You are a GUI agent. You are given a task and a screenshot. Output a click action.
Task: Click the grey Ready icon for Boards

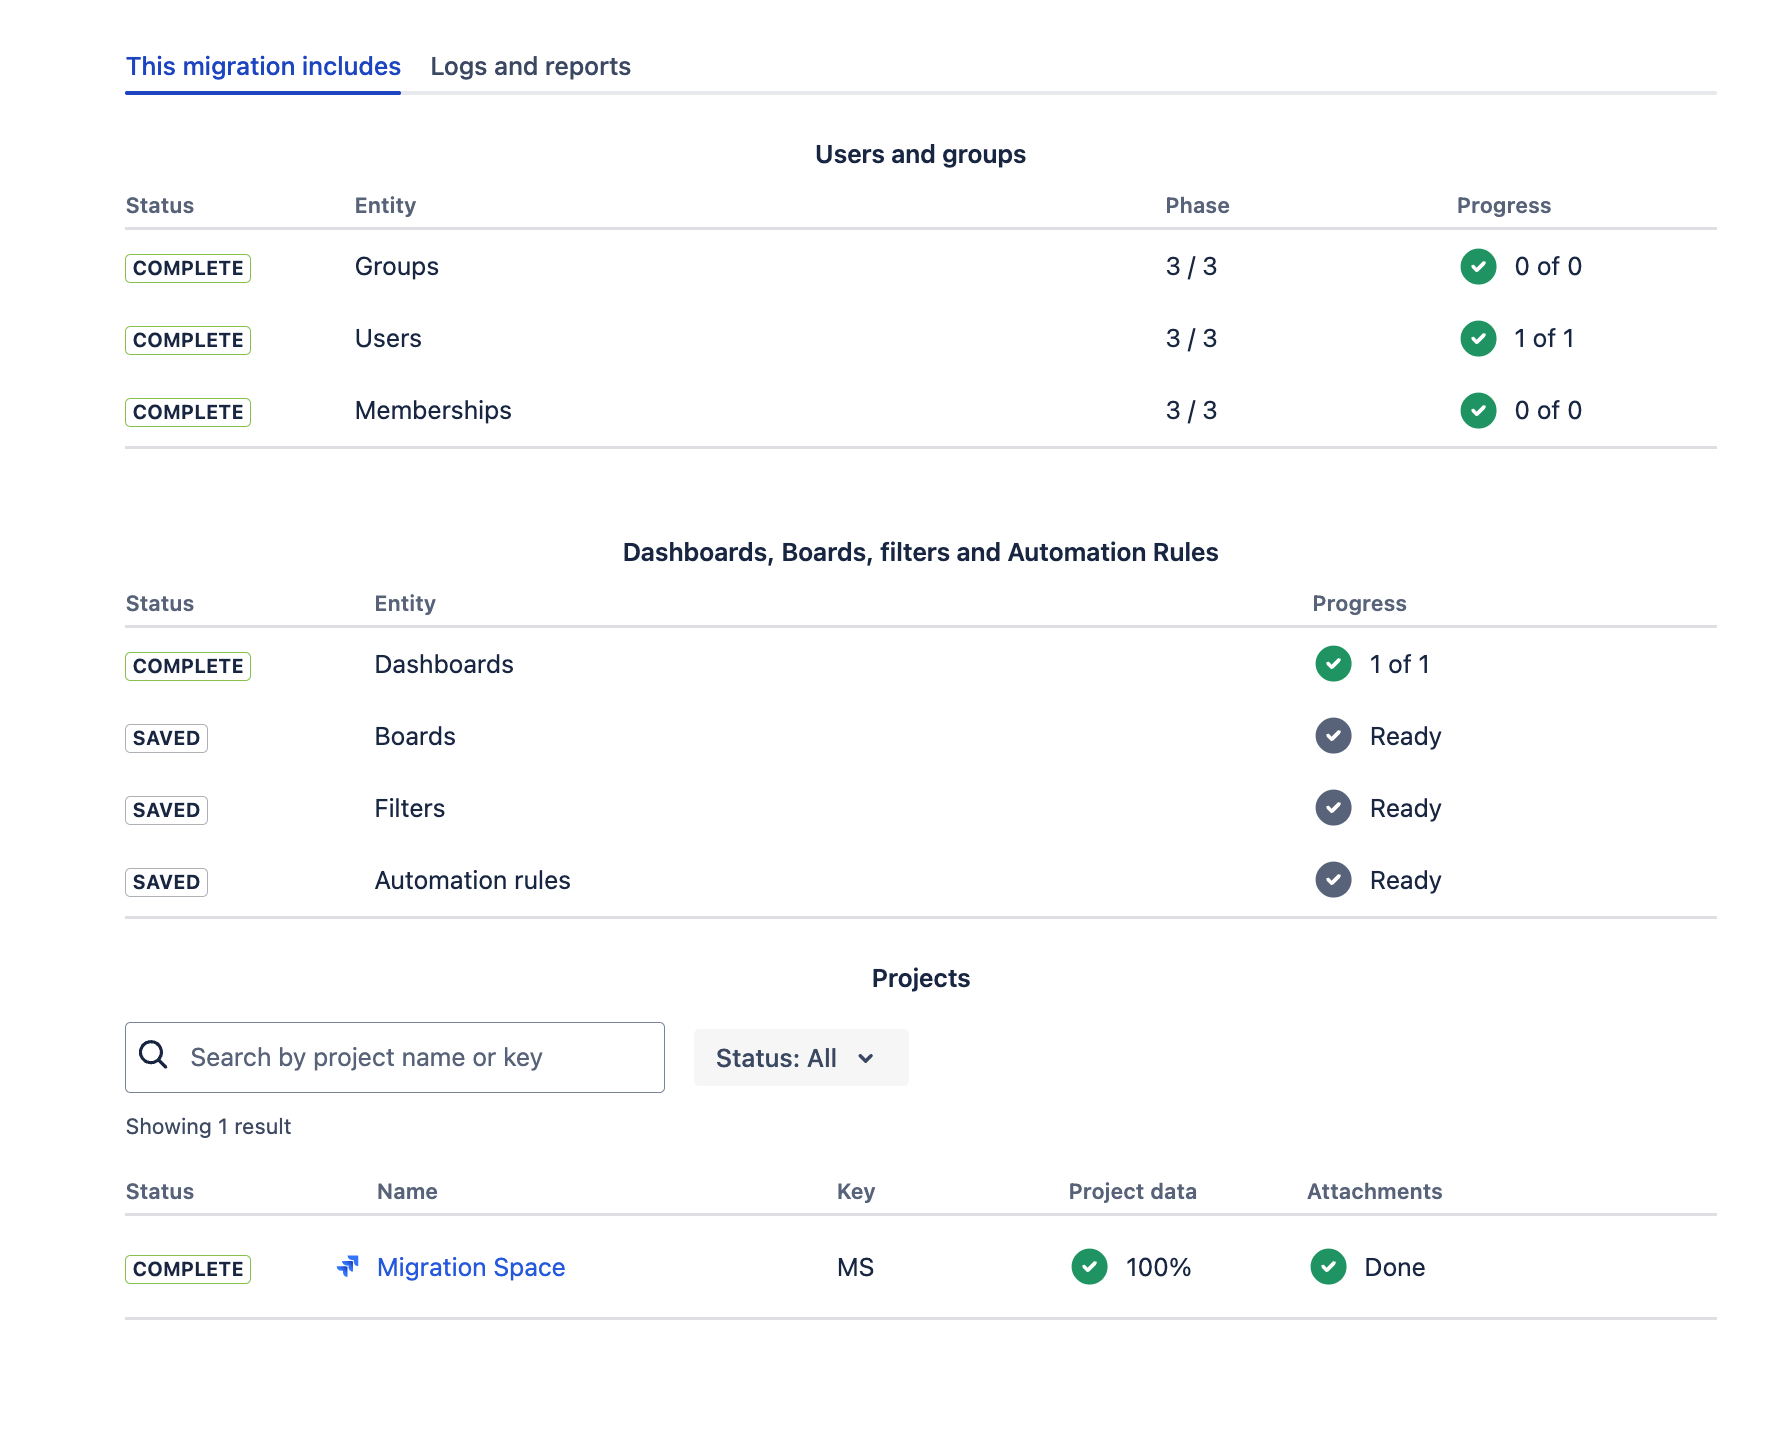1333,736
